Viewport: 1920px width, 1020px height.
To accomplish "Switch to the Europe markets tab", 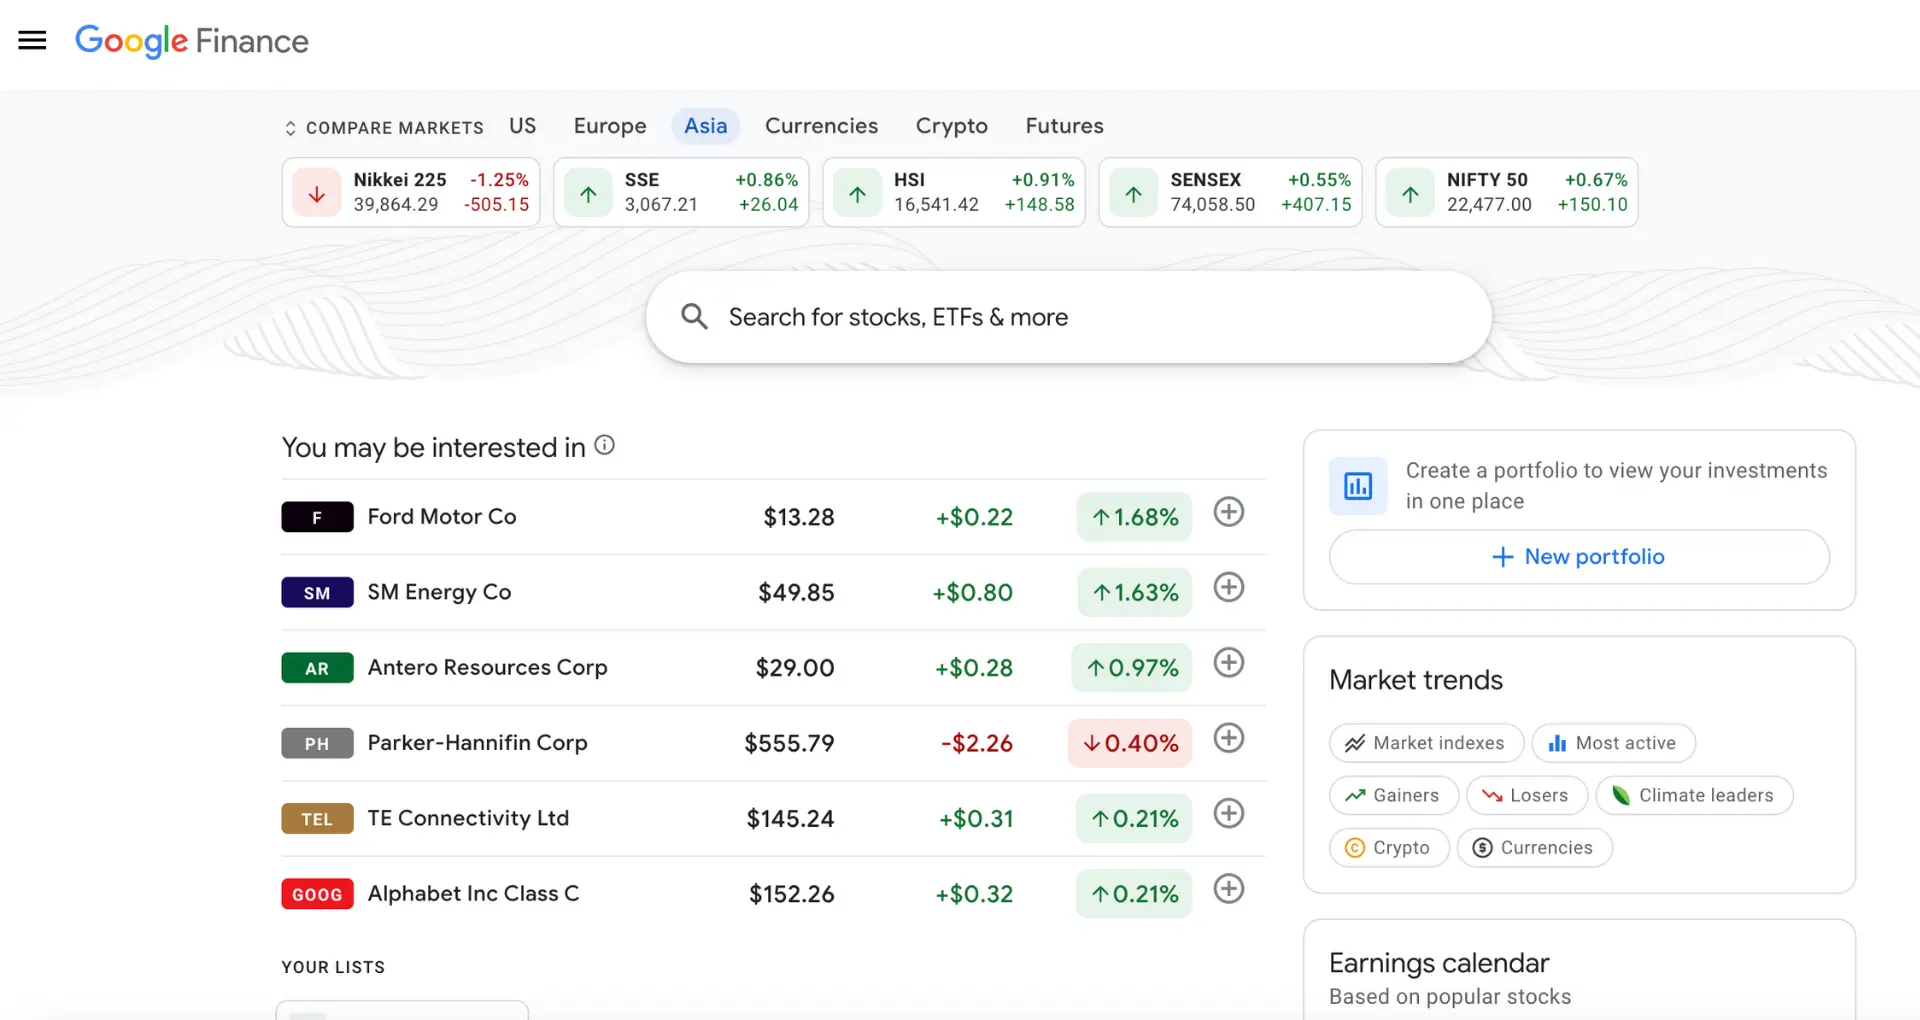I will (x=610, y=126).
